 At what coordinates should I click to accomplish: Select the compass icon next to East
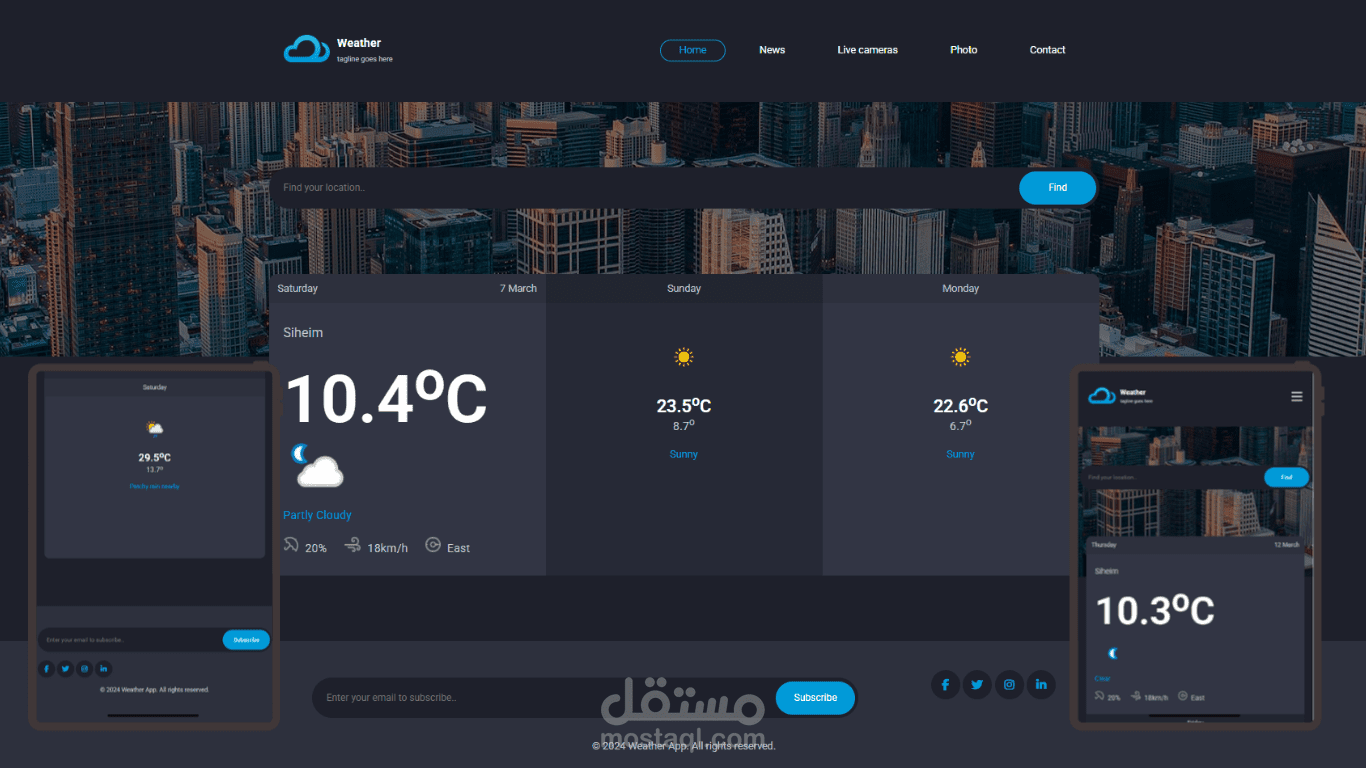point(432,545)
